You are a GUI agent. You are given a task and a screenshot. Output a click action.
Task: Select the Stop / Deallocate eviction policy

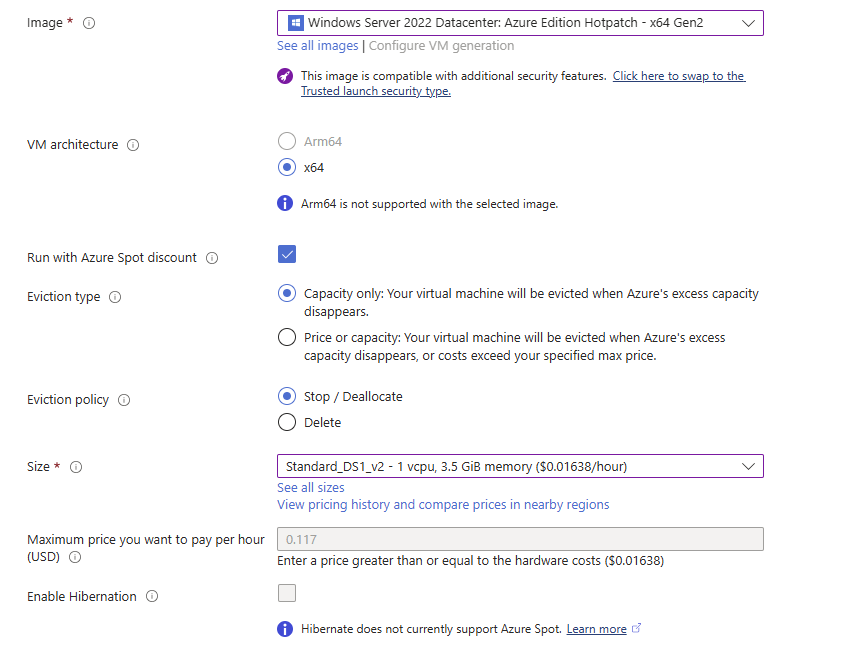click(x=287, y=396)
